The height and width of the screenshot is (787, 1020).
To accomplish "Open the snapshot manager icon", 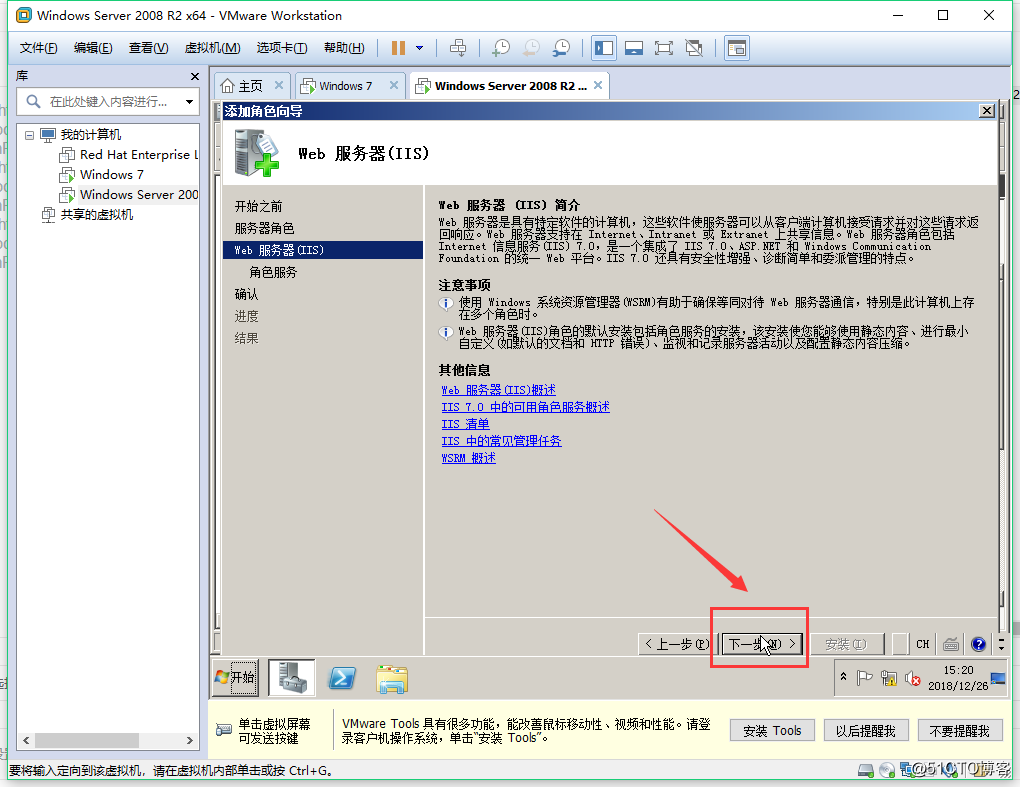I will click(x=561, y=48).
